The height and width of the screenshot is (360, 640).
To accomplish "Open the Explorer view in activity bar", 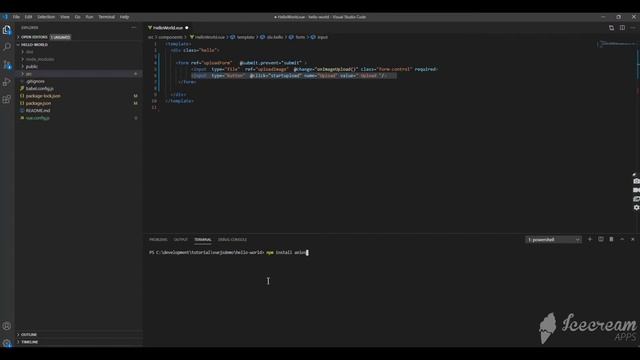I will [x=7, y=30].
